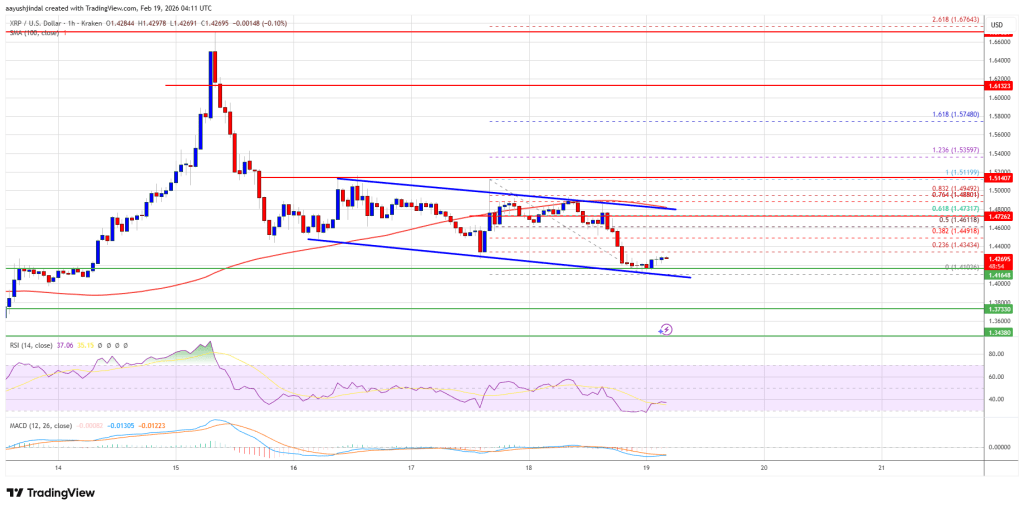Screen dimensions: 1024x509
Task: Click the 1.58000 price axis tick
Action: (x=999, y=118)
